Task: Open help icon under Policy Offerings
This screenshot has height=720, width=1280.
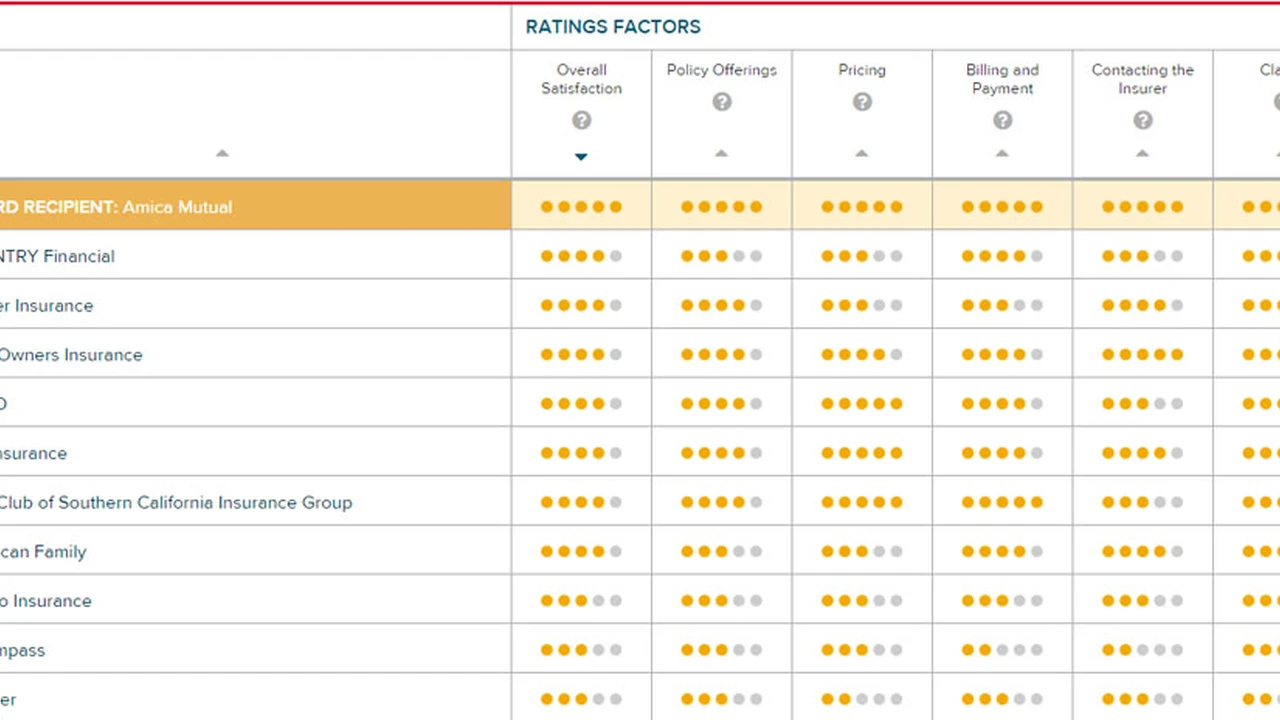Action: (721, 102)
